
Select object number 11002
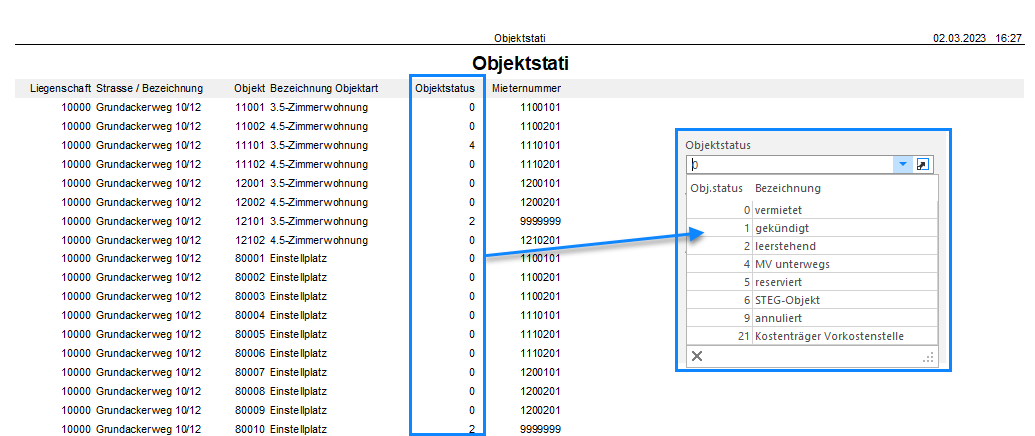click(x=250, y=126)
